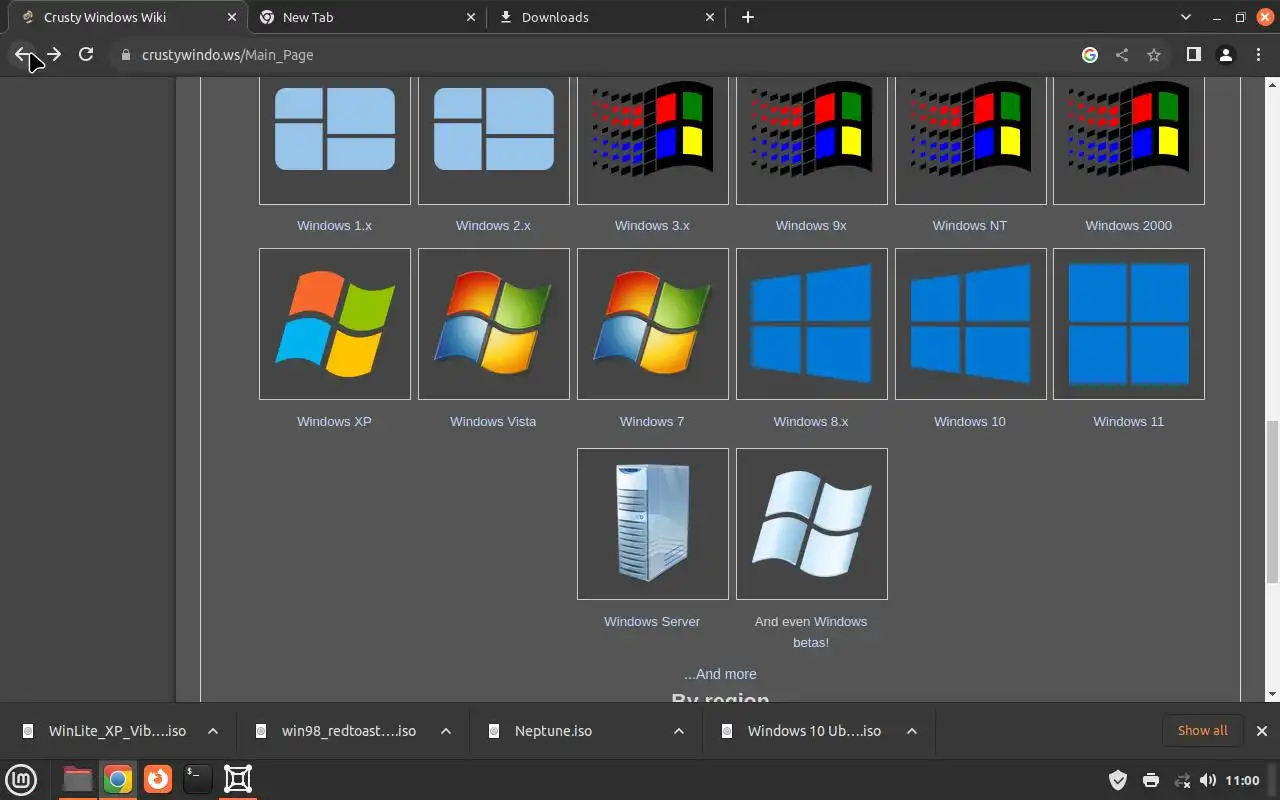This screenshot has width=1280, height=800.
Task: Close the Crusty Windows Wiki tab
Action: tap(231, 17)
